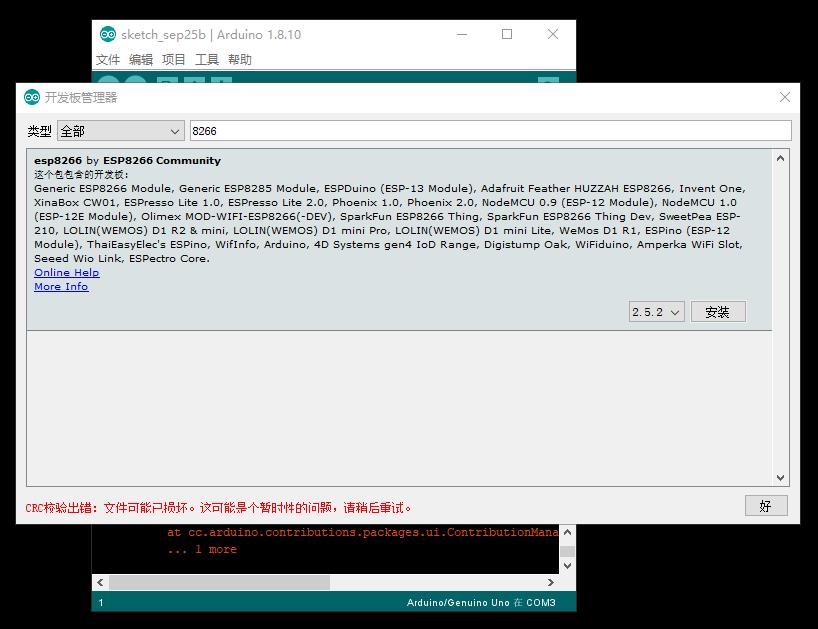Screen dimensions: 818x629
Task: Click the Arduino logo in the 开发板管理器 title bar
Action: click(32, 97)
